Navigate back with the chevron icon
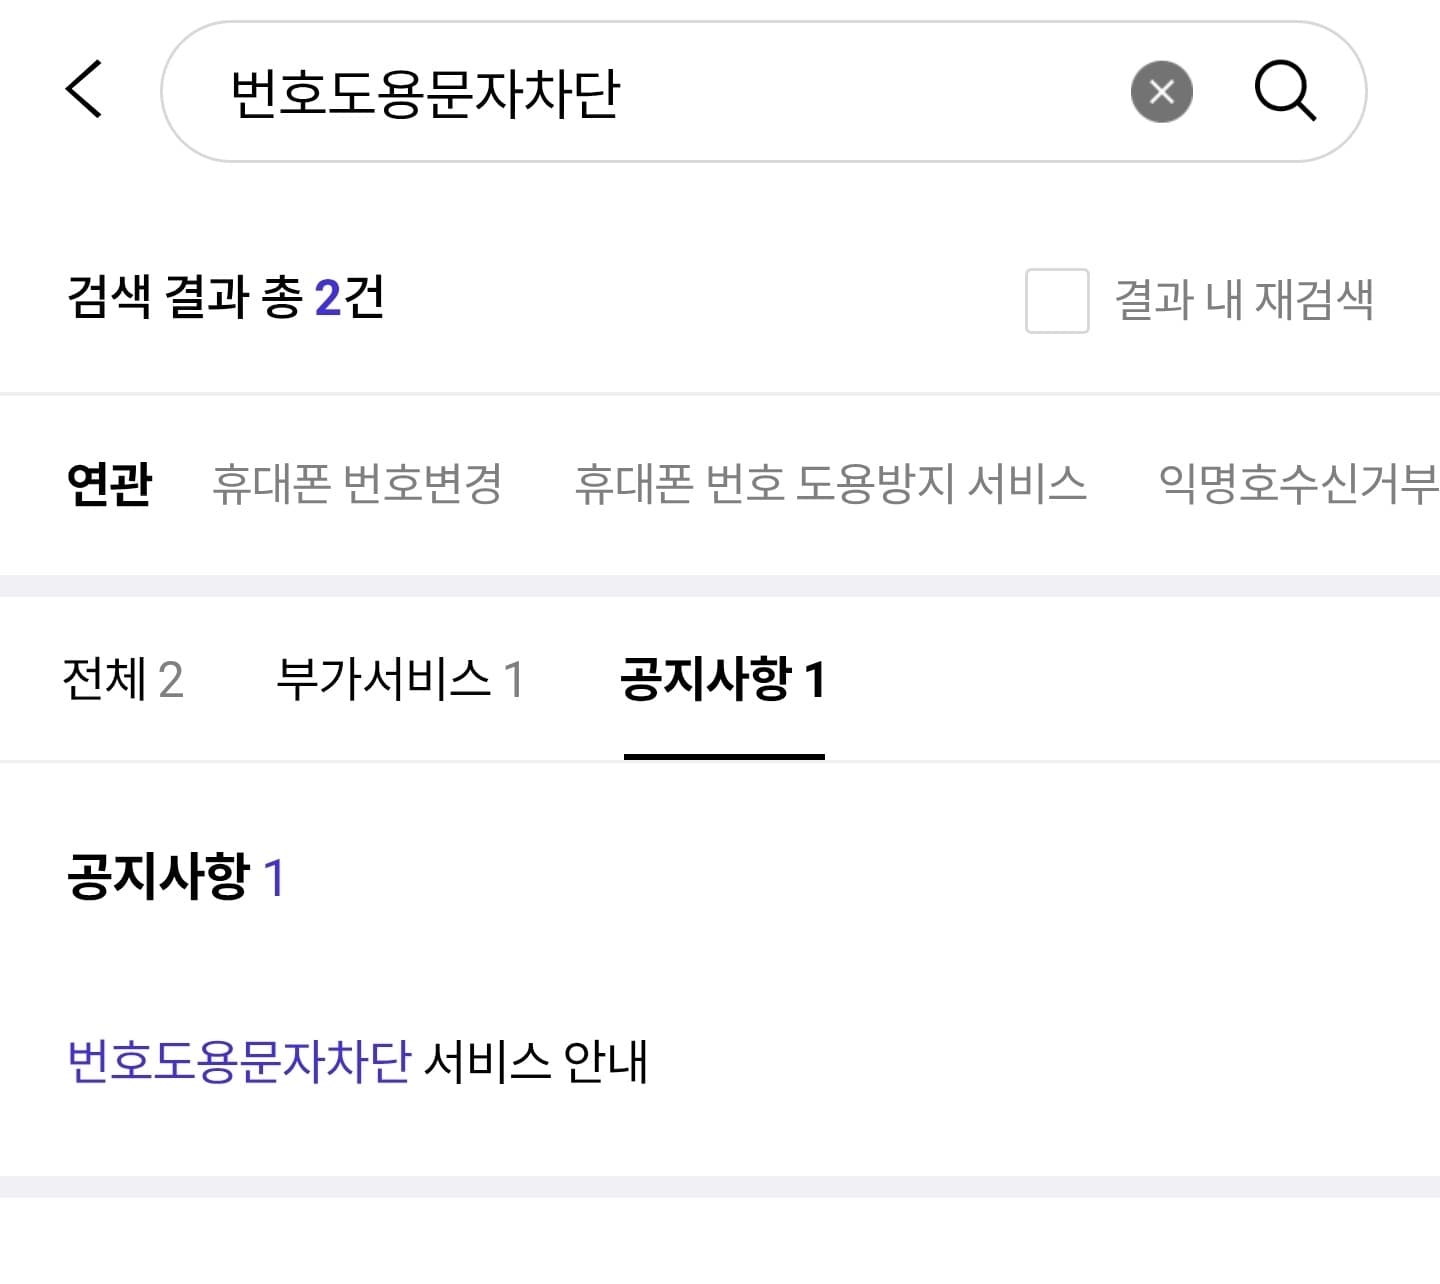Image resolution: width=1440 pixels, height=1284 pixels. coord(85,90)
